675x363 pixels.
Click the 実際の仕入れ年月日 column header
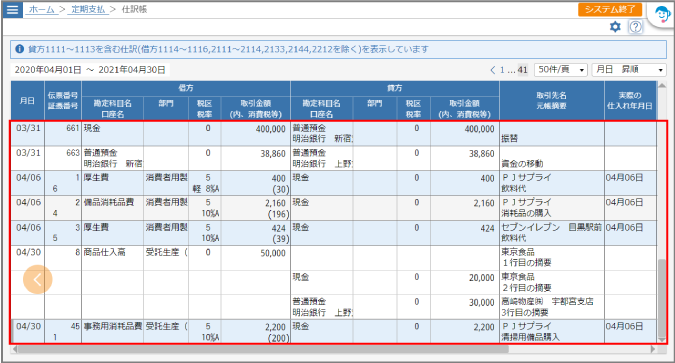click(x=630, y=101)
